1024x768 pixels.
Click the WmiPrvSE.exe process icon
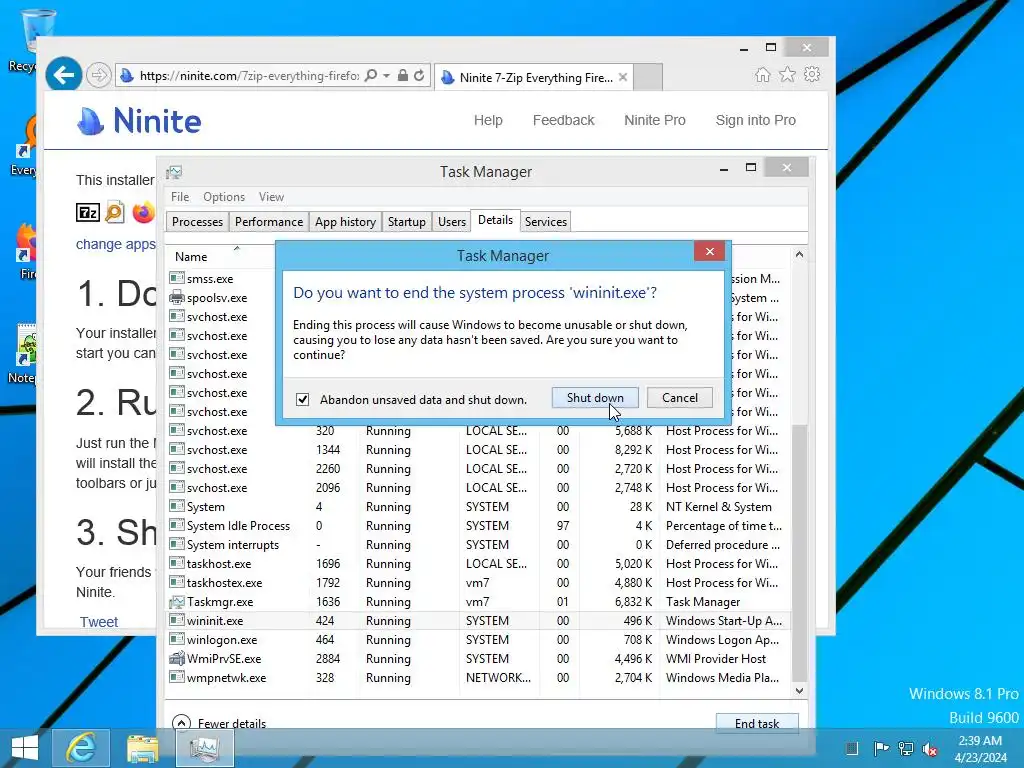[x=176, y=658]
